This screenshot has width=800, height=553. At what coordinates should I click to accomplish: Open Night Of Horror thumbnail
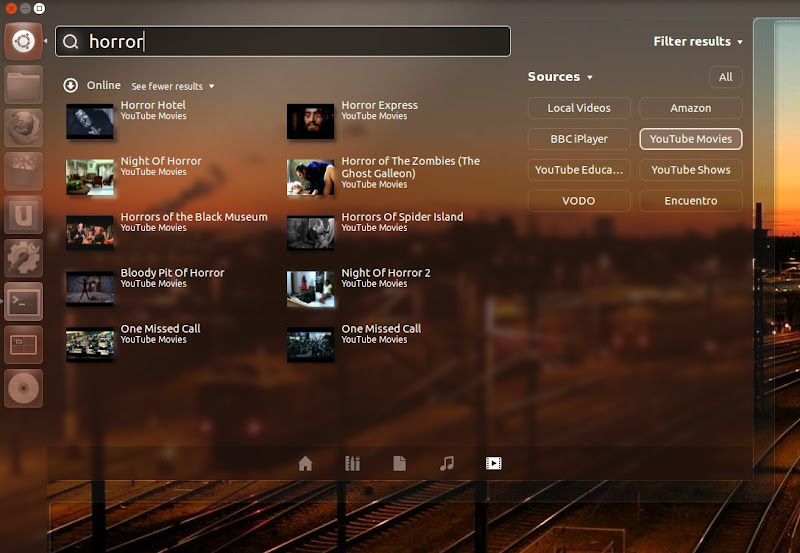click(x=90, y=177)
